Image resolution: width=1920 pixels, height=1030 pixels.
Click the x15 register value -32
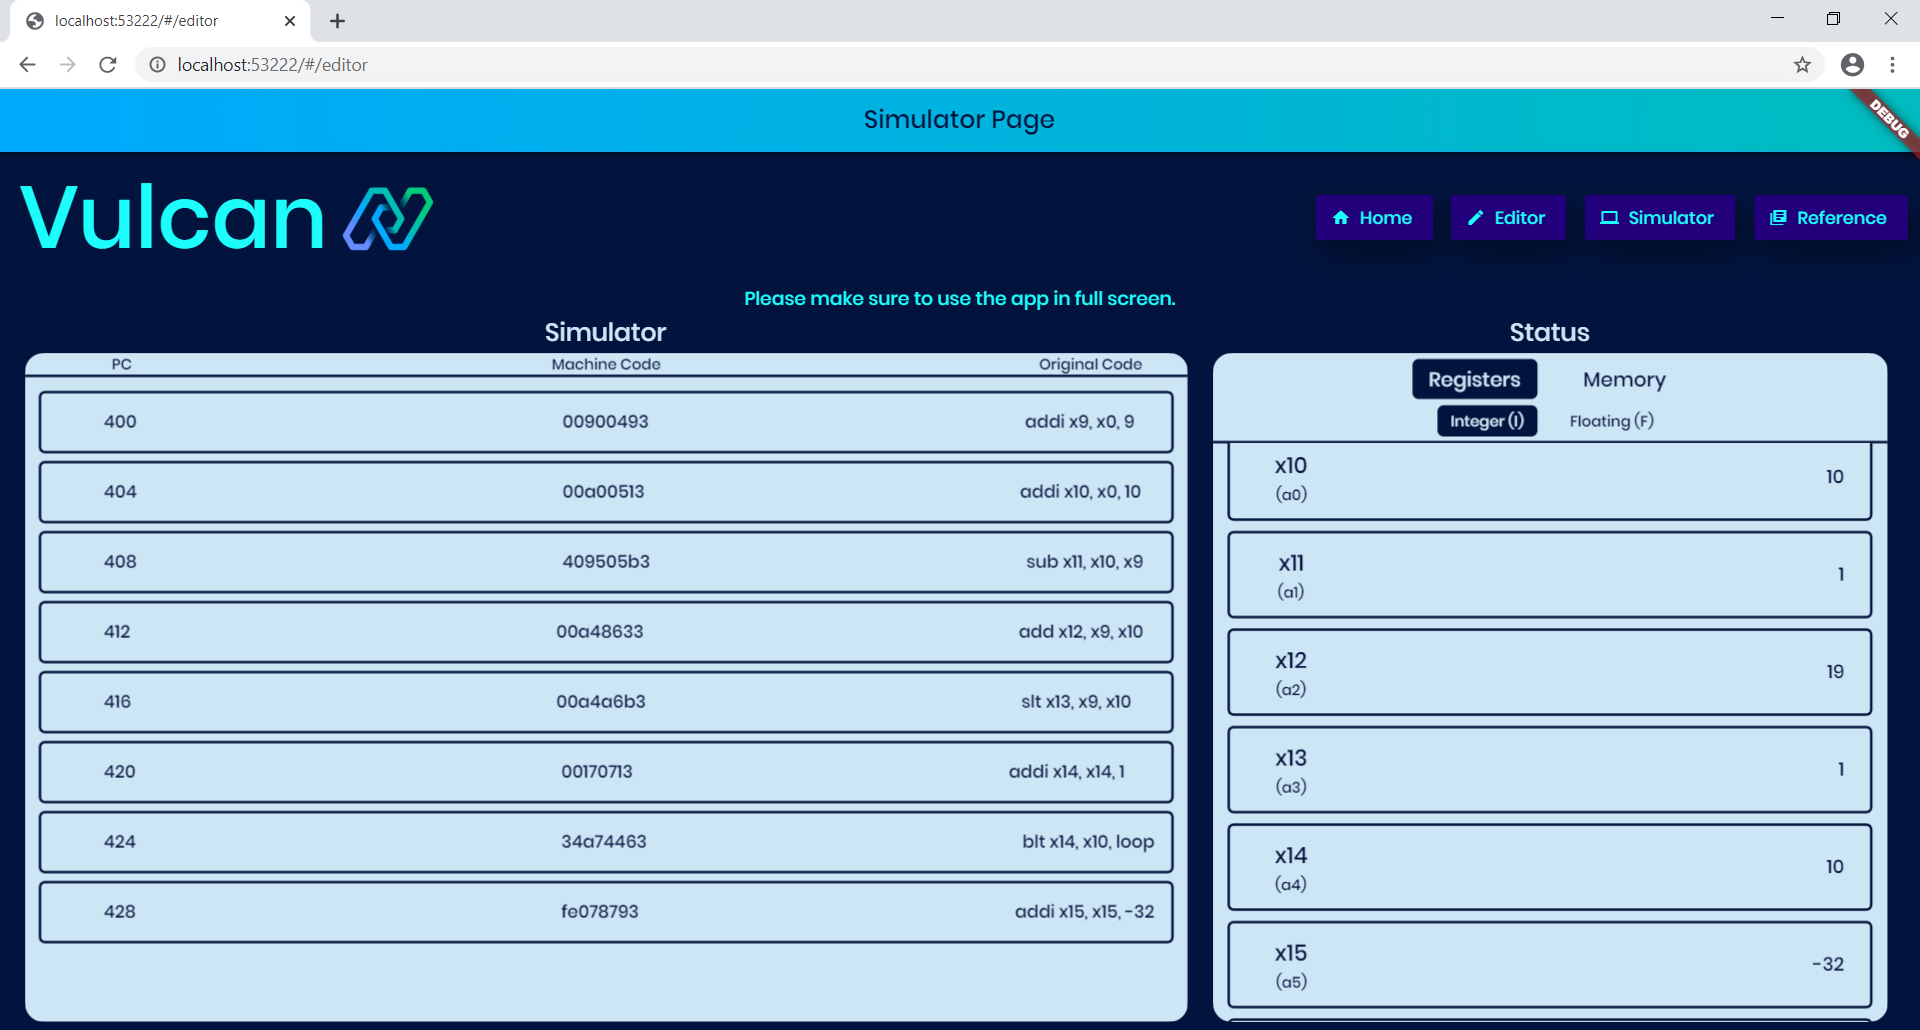pyautogui.click(x=1828, y=965)
